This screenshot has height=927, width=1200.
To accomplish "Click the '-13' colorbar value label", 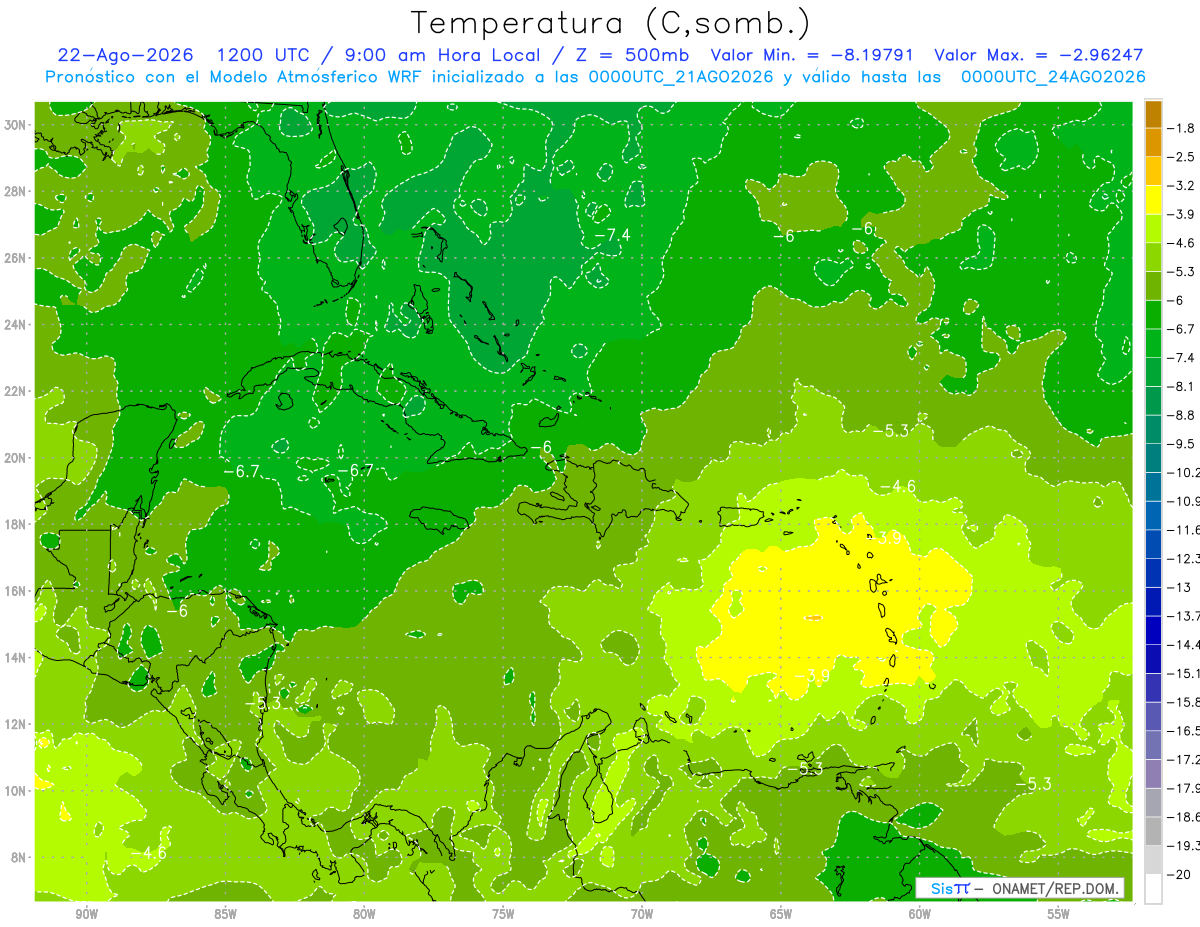I will tap(1179, 587).
